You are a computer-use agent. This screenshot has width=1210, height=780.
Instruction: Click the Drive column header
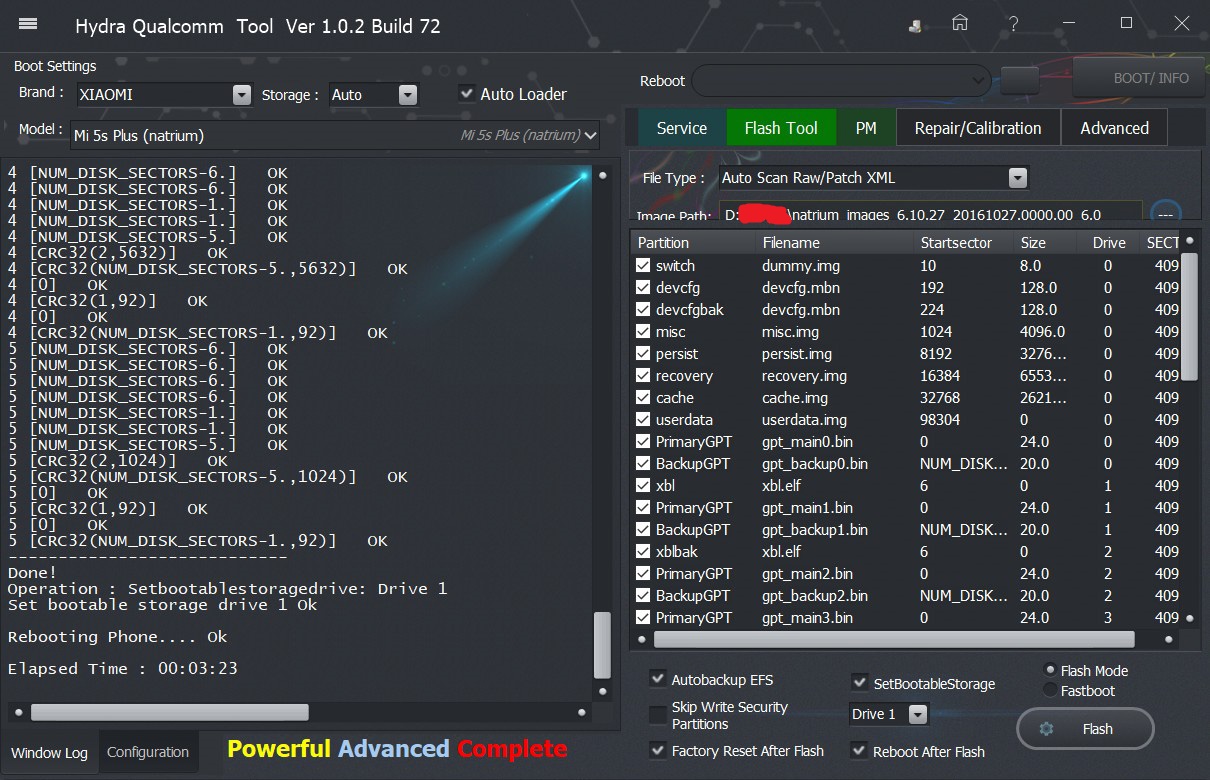[1109, 242]
